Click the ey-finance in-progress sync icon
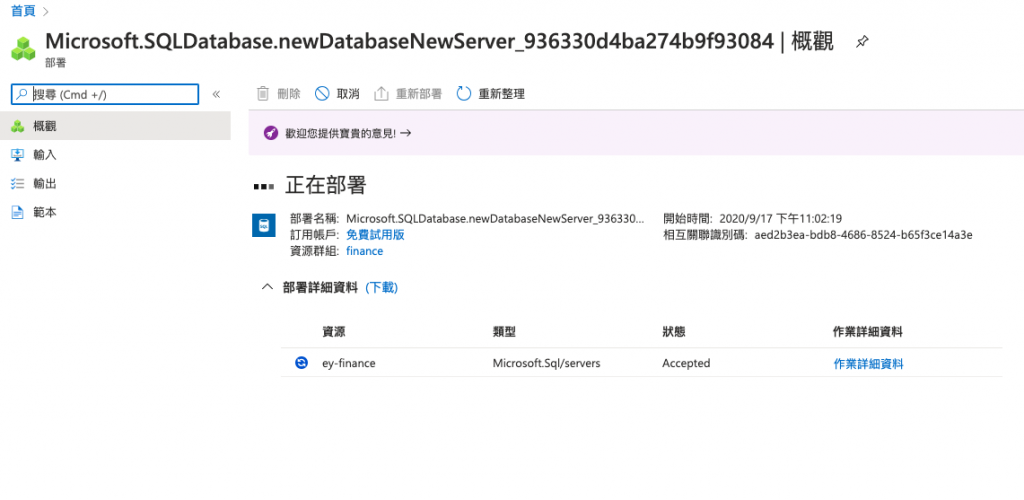1024x500 pixels. (x=301, y=363)
